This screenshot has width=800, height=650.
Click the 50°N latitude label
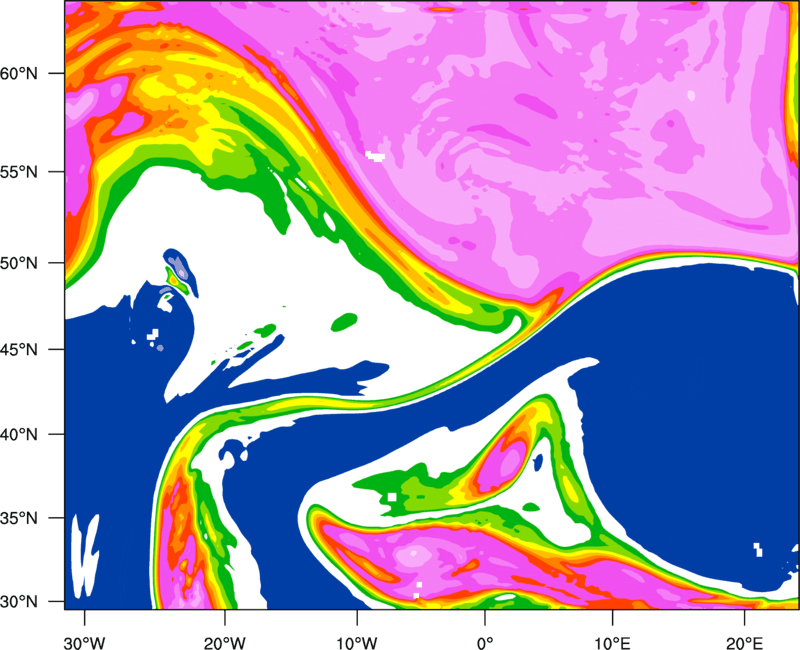19,263
